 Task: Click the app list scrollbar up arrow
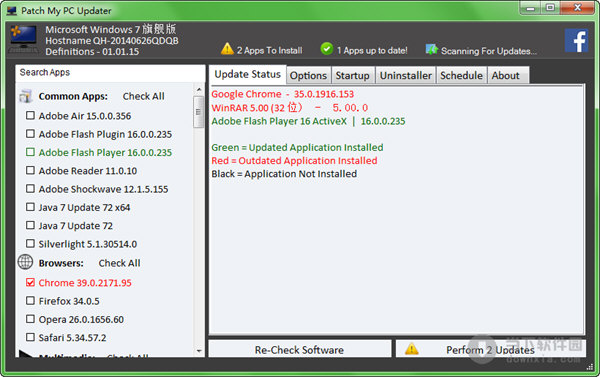tap(199, 90)
